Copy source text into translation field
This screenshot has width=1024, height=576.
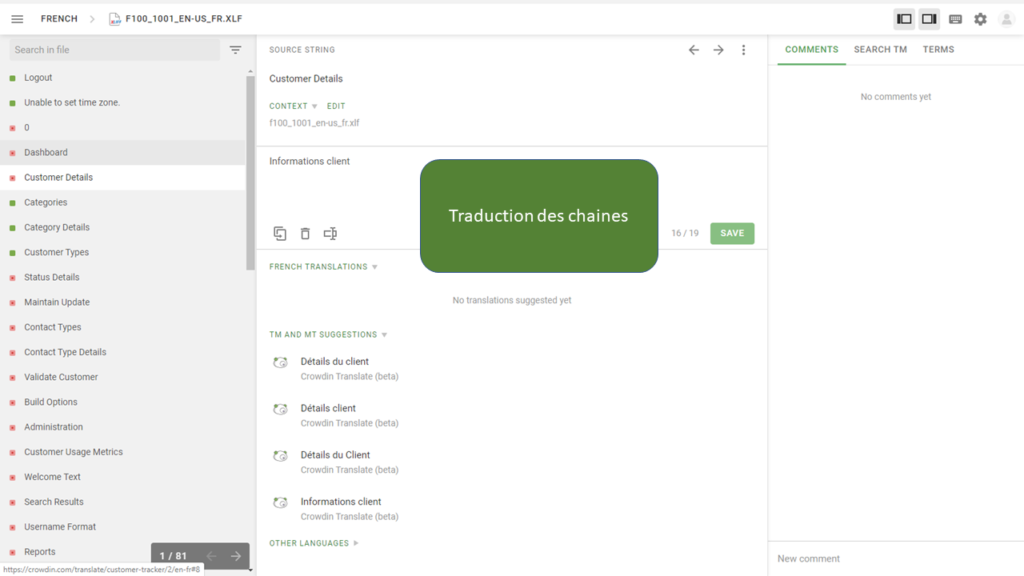(x=280, y=233)
